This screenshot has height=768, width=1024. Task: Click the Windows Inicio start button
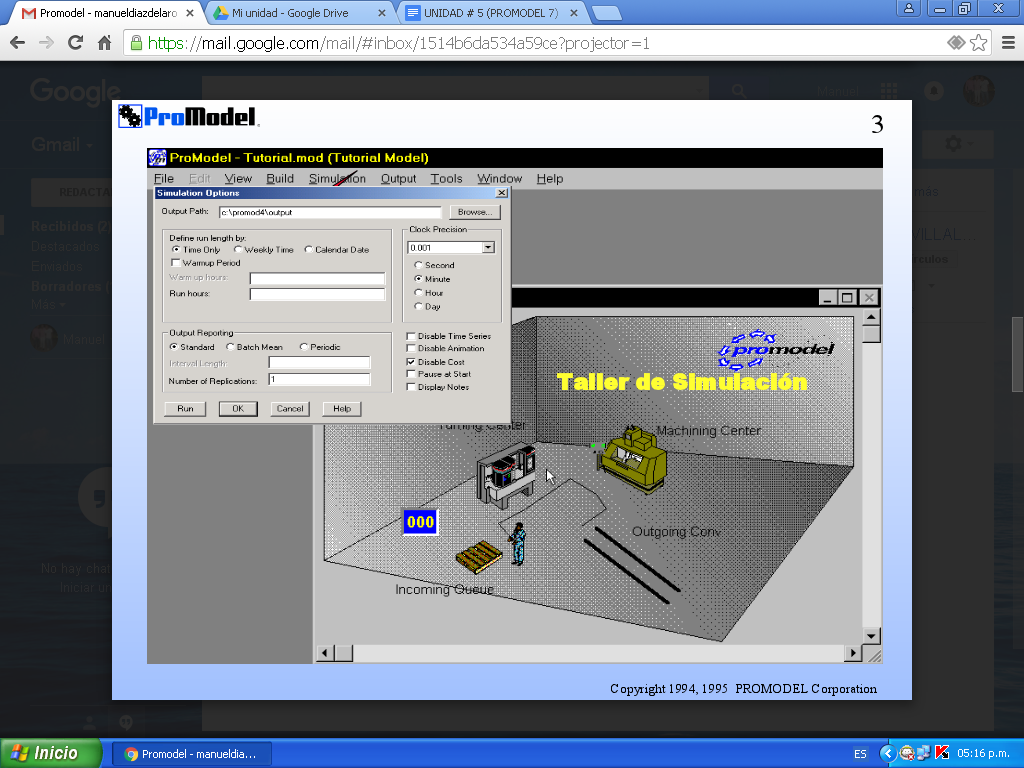point(51,753)
